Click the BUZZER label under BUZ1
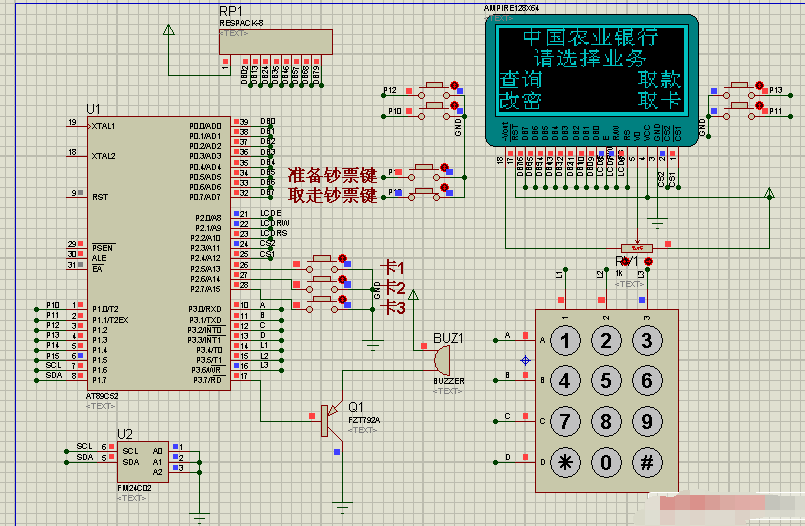 click(449, 381)
